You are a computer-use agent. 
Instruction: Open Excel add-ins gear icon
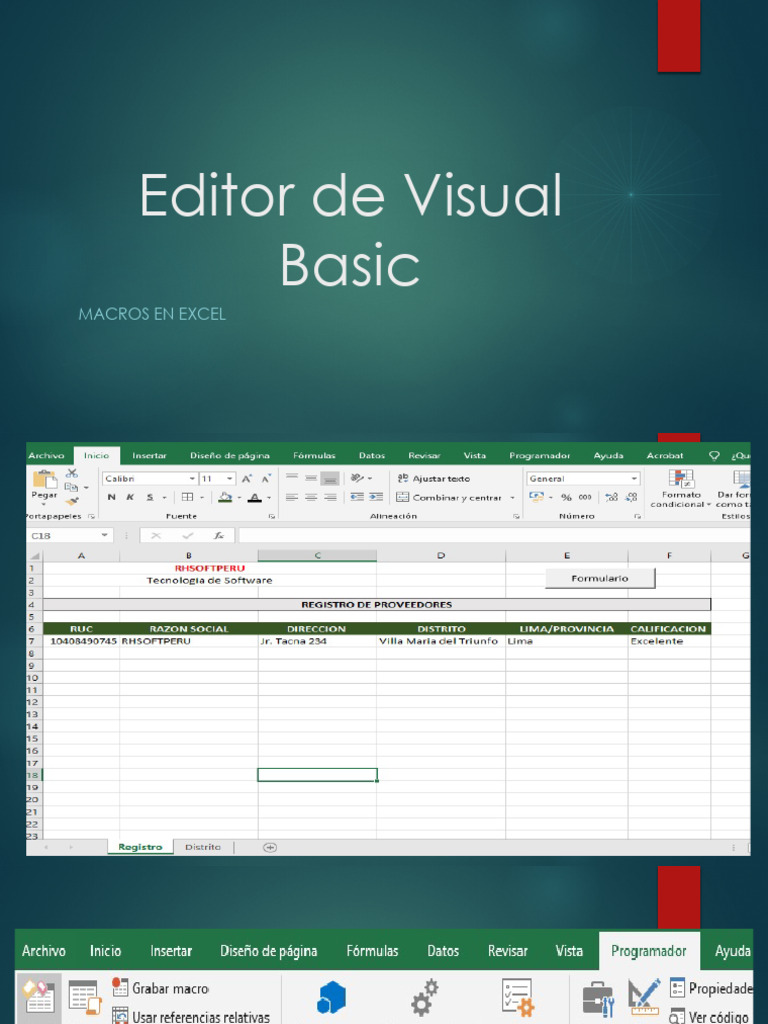pyautogui.click(x=424, y=997)
